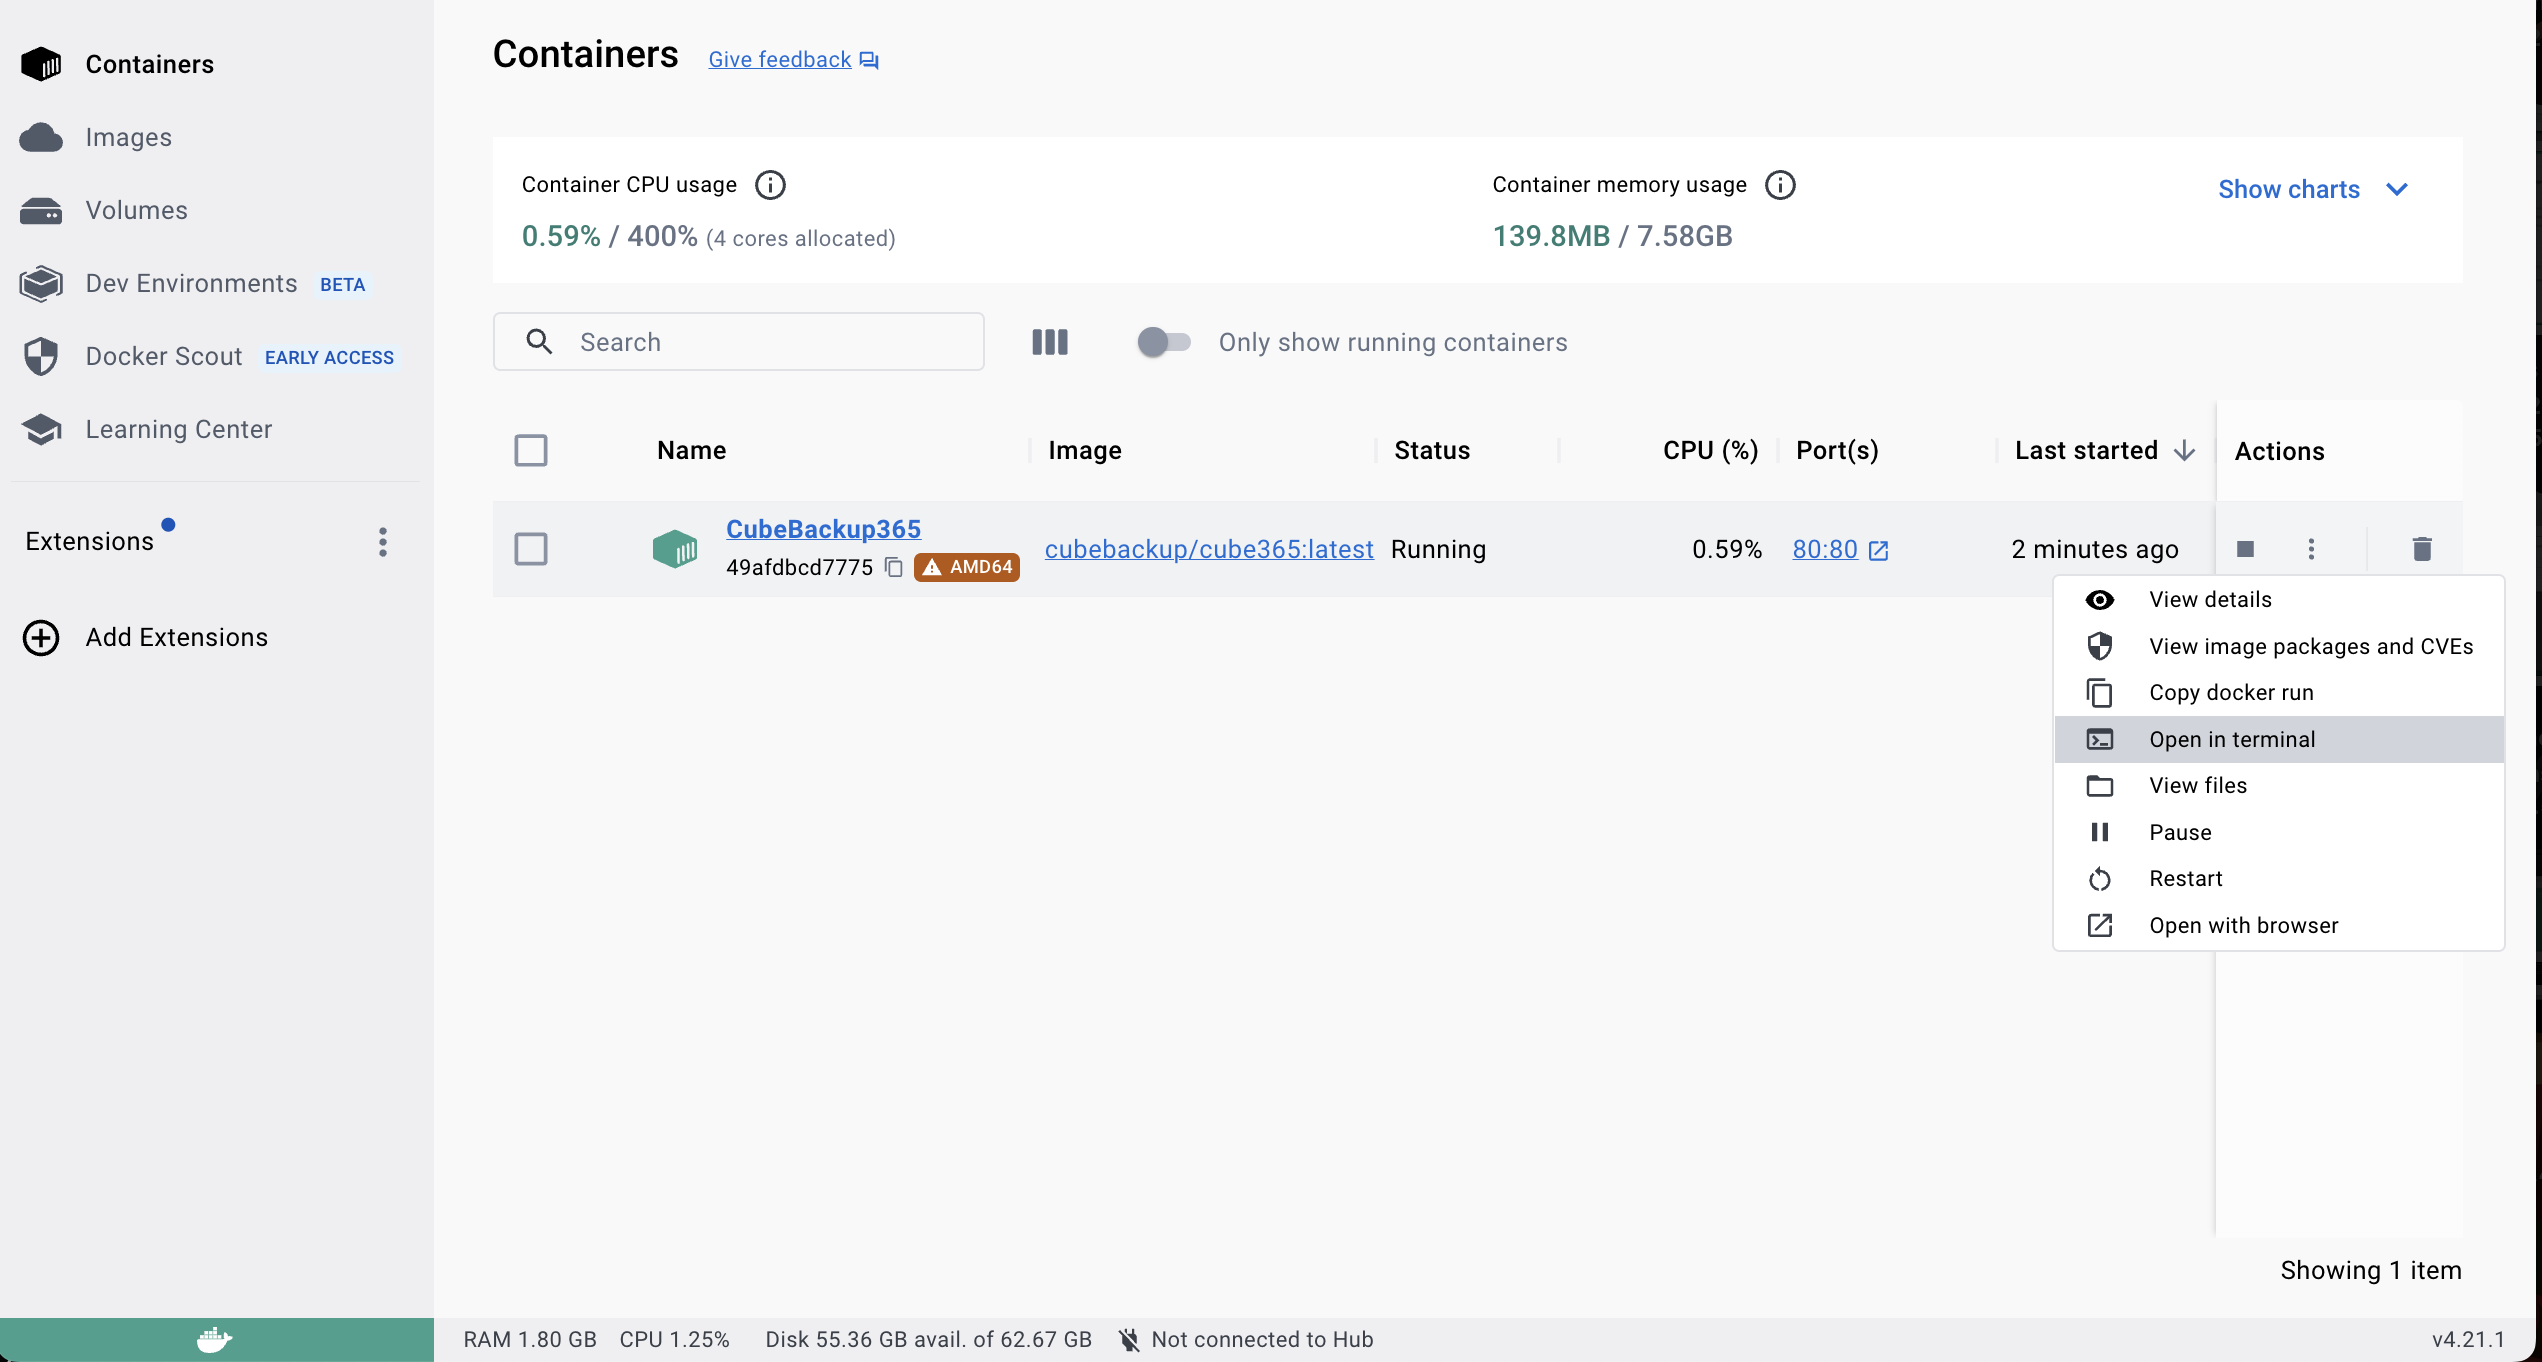Check the CubeBackup365 container checkbox

[x=531, y=548]
